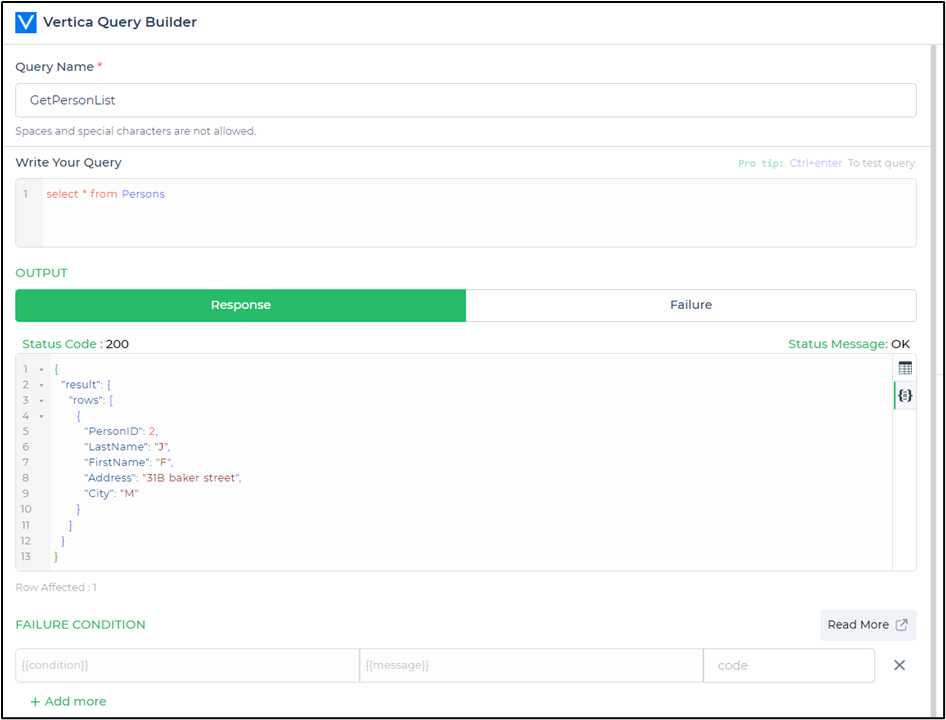Click the FAILURE CONDITION heading
Viewport: 946px width, 720px height.
tap(80, 625)
